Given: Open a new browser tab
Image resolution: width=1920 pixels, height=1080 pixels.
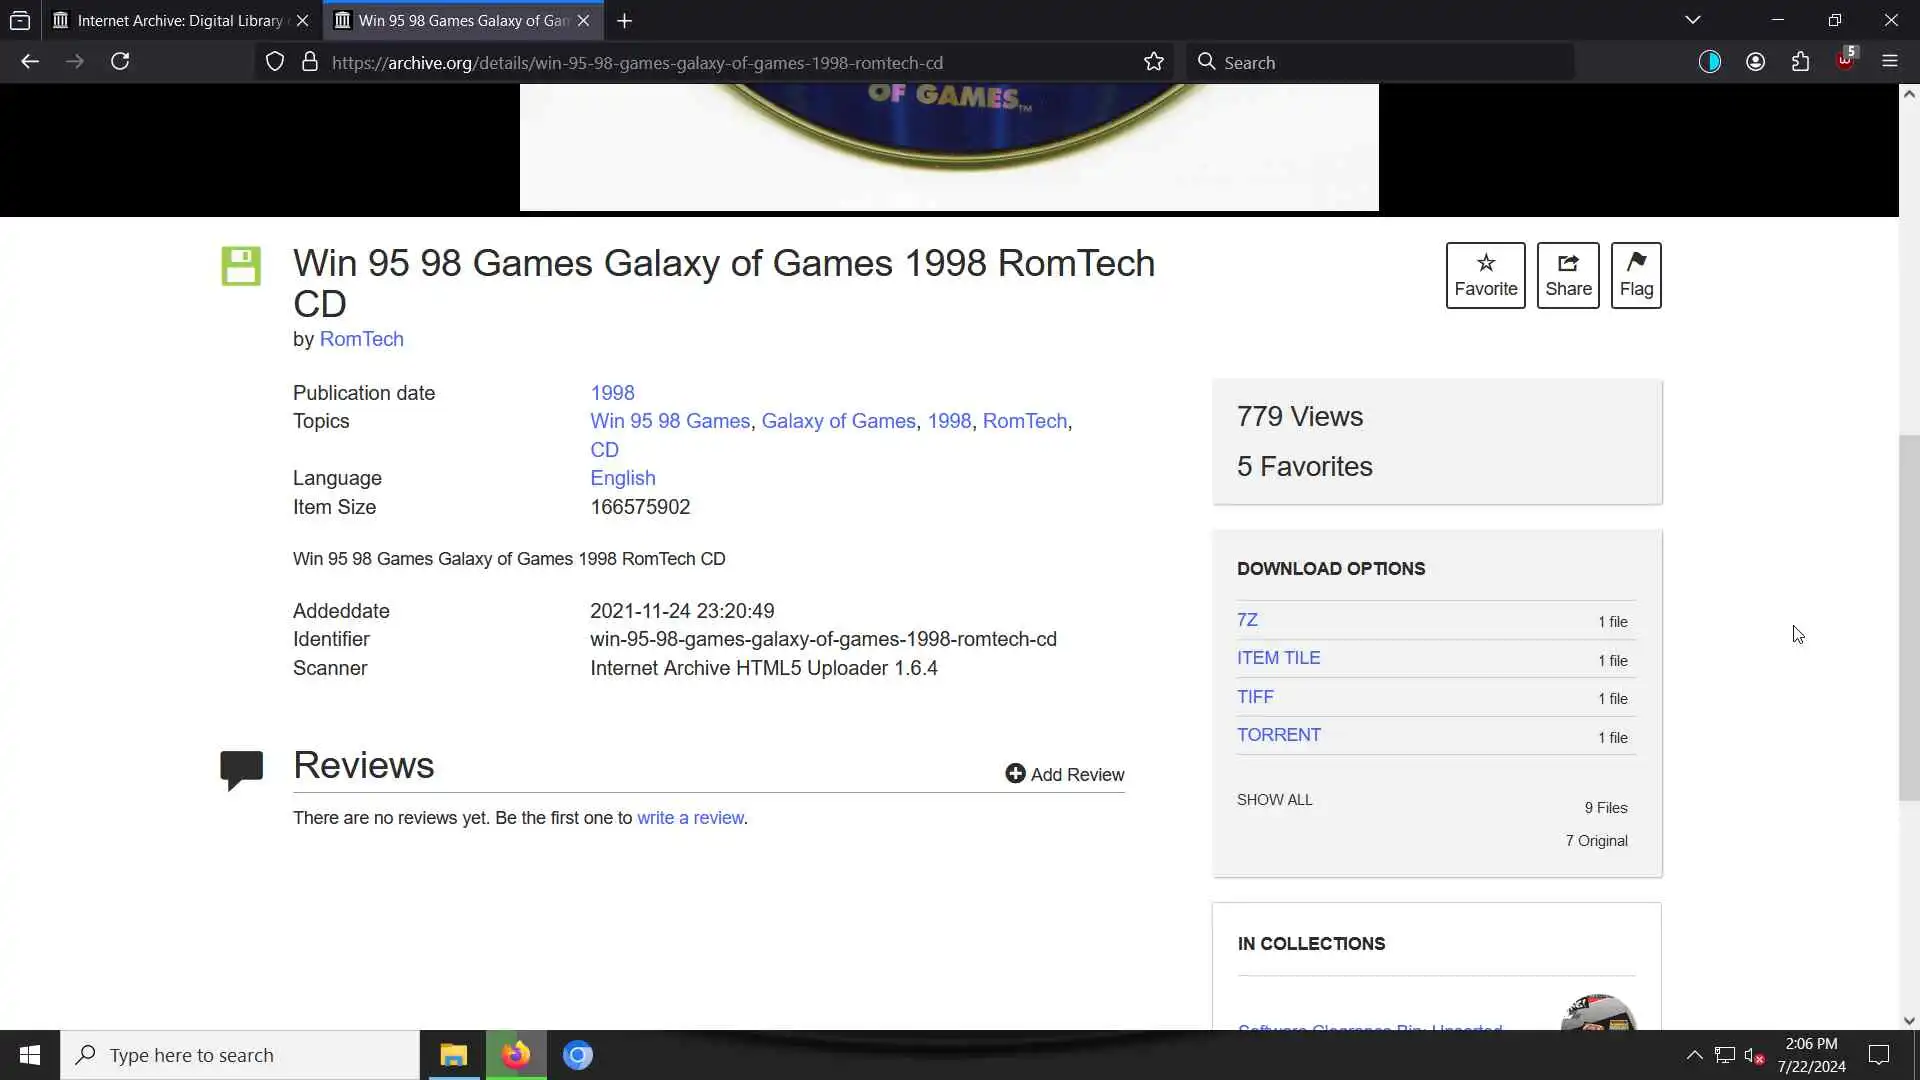Looking at the screenshot, I should tap(624, 20).
